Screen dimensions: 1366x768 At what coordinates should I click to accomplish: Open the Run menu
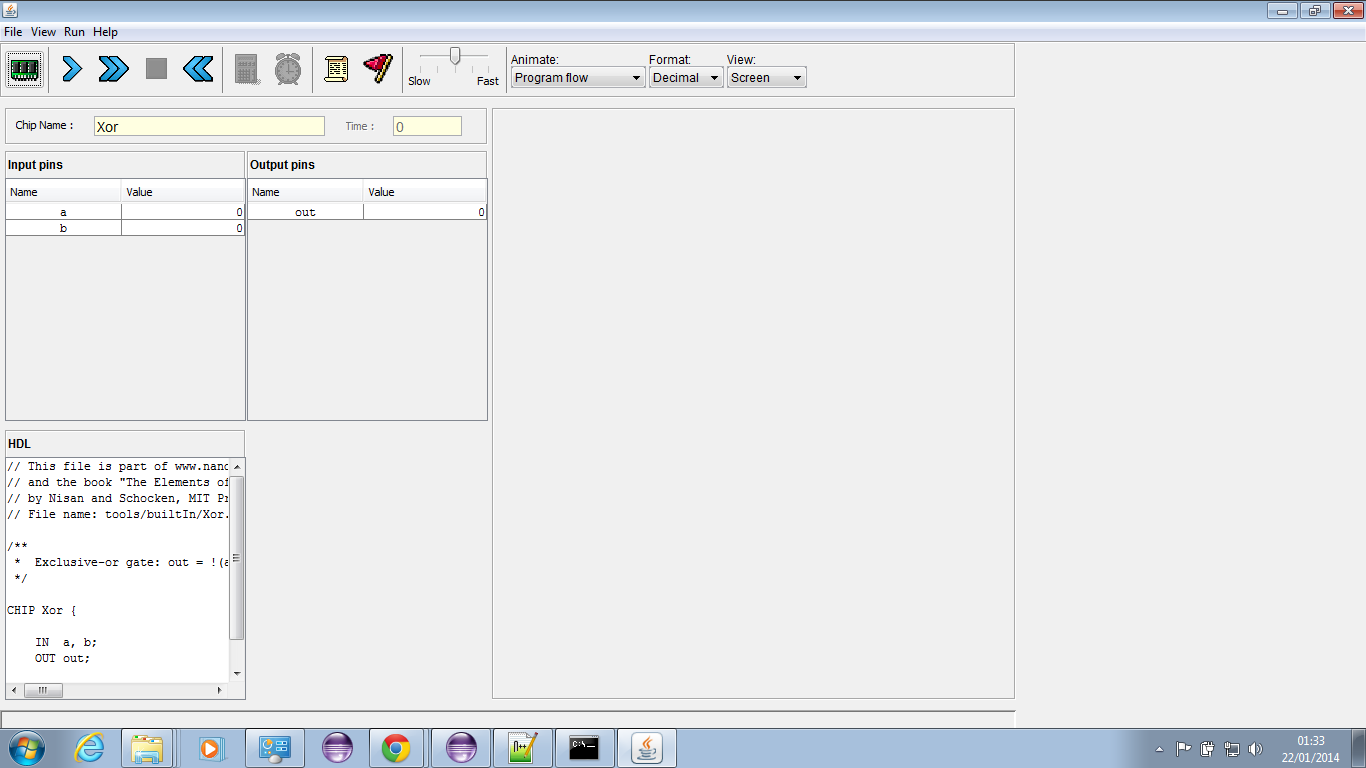(x=74, y=32)
